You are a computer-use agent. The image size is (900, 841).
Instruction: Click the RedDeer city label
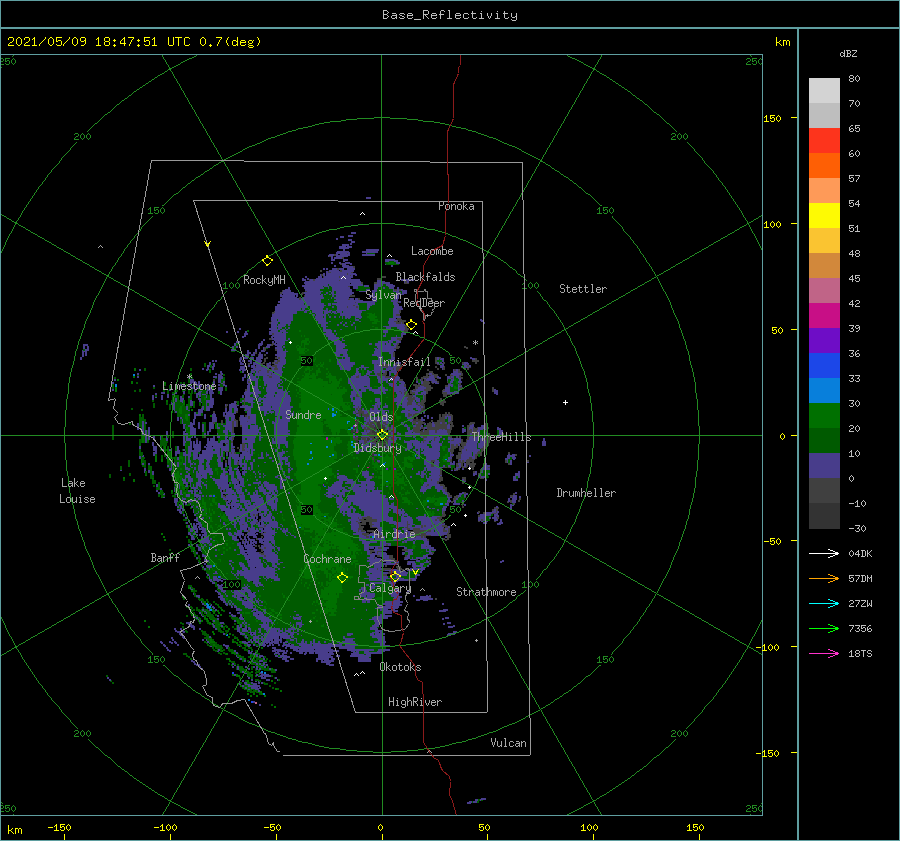[x=424, y=303]
